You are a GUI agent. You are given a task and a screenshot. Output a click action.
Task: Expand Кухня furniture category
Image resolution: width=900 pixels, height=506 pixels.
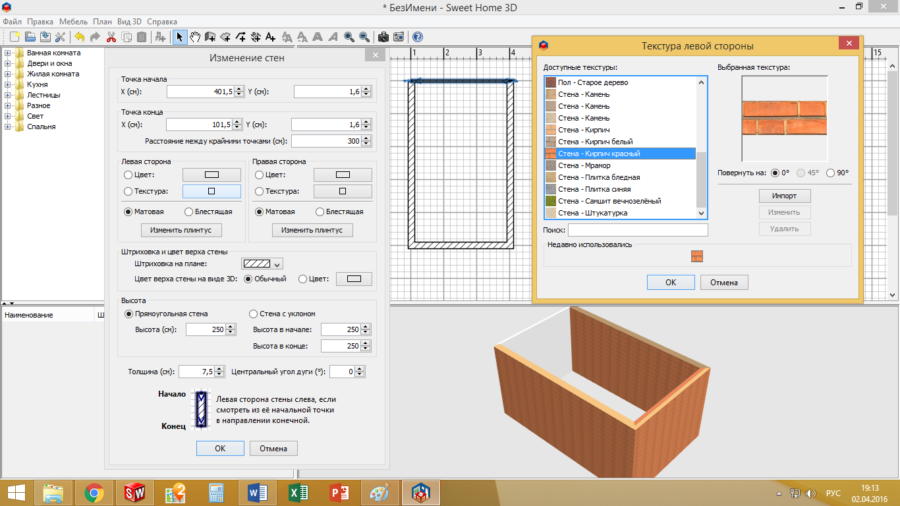point(7,84)
